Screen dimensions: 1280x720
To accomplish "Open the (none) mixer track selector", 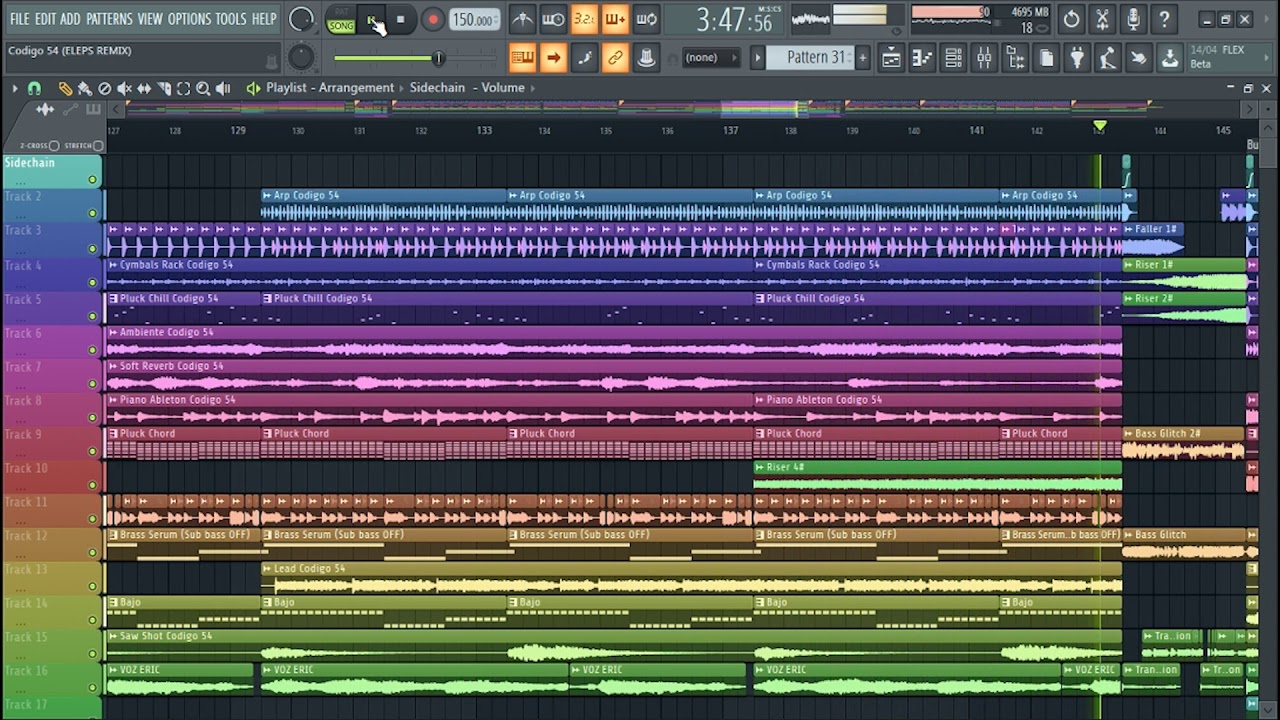I will [709, 58].
